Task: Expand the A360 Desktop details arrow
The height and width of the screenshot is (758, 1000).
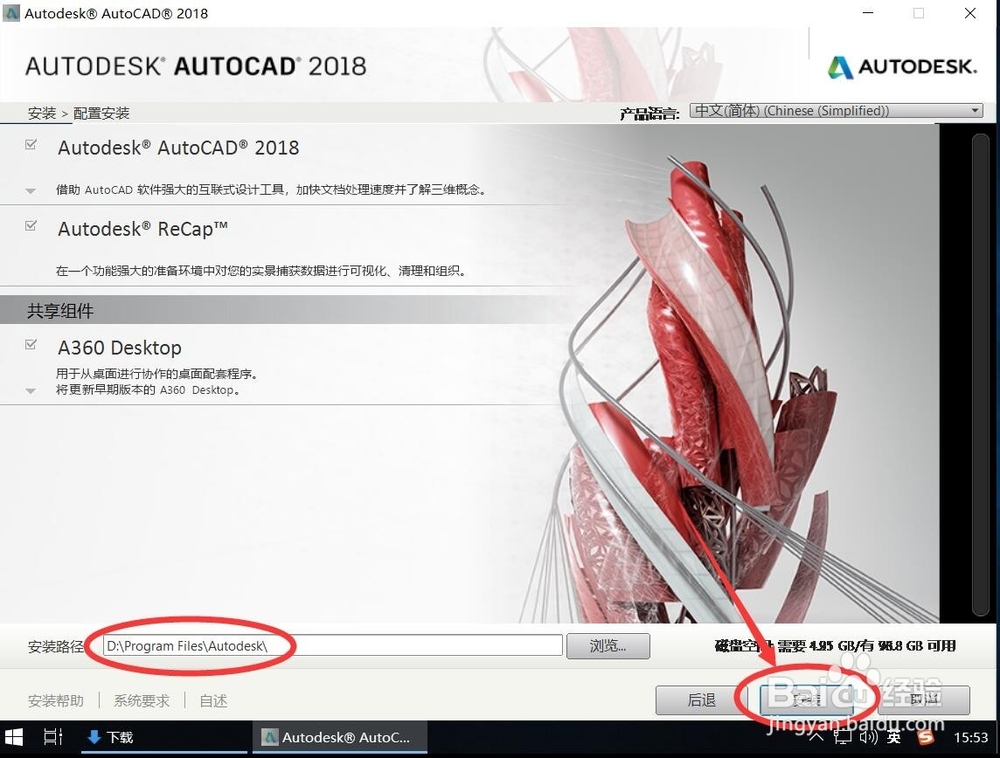Action: coord(30,391)
